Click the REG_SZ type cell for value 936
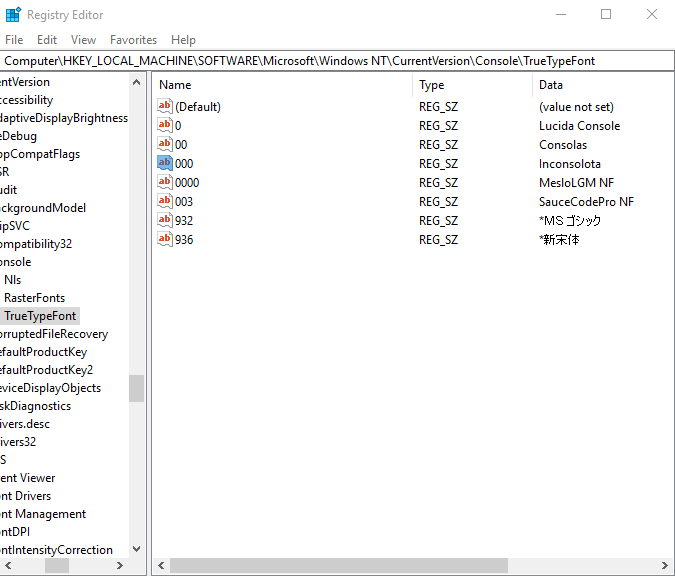 pos(438,239)
